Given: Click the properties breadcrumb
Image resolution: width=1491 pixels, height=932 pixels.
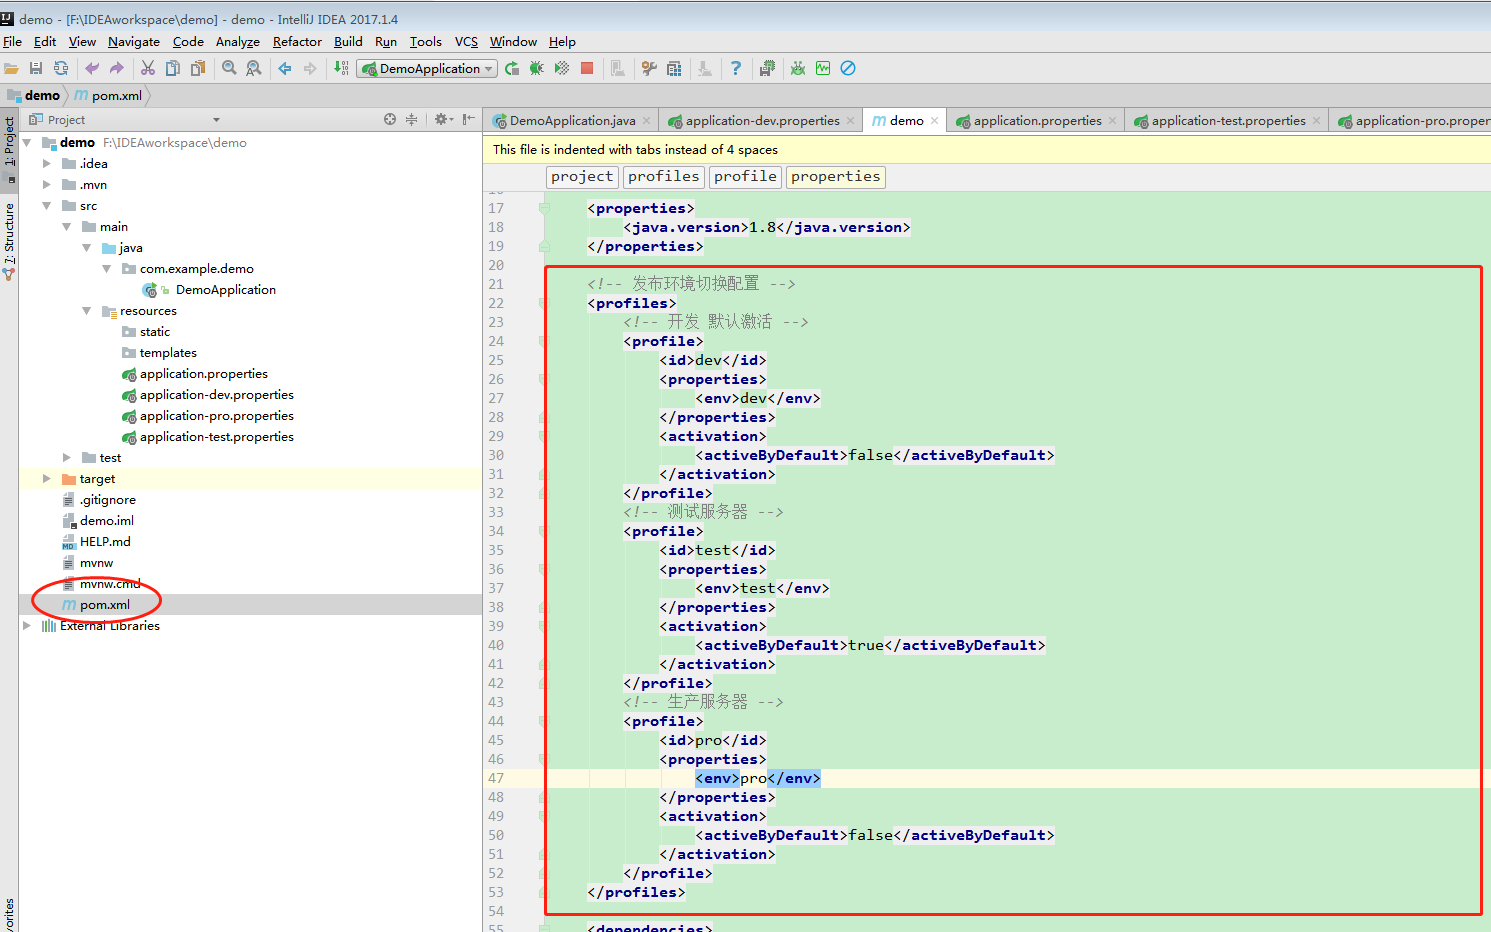Looking at the screenshot, I should click(836, 176).
